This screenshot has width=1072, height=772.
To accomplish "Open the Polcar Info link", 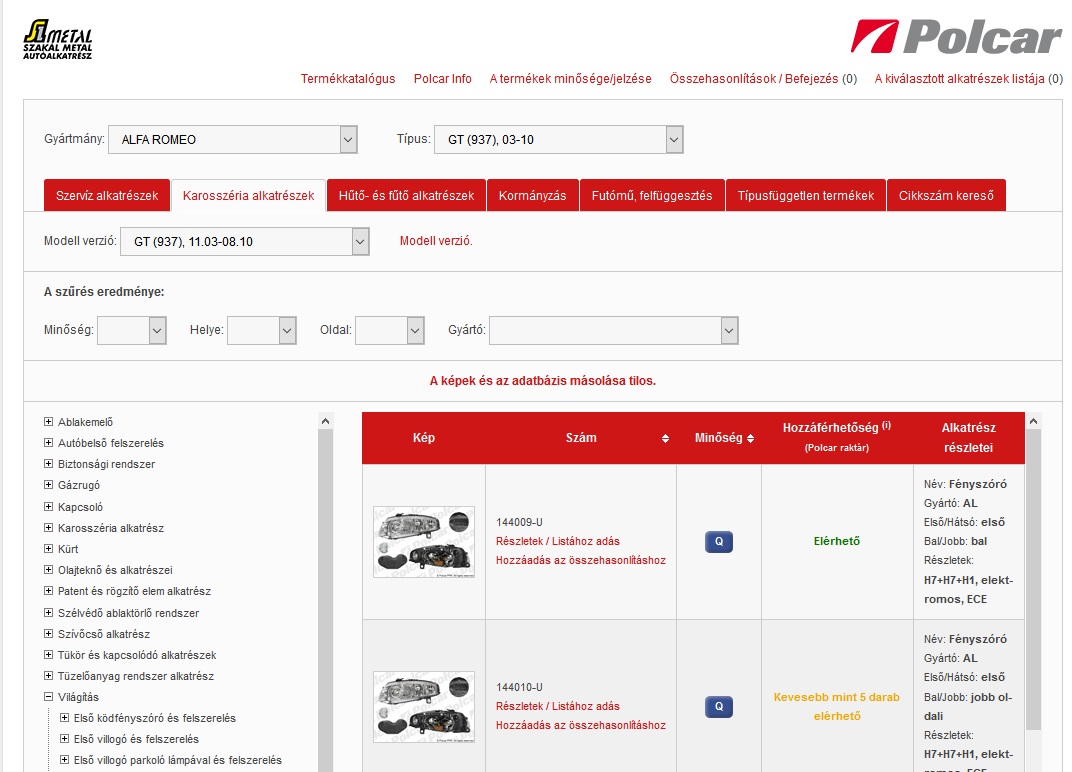I will pyautogui.click(x=442, y=79).
